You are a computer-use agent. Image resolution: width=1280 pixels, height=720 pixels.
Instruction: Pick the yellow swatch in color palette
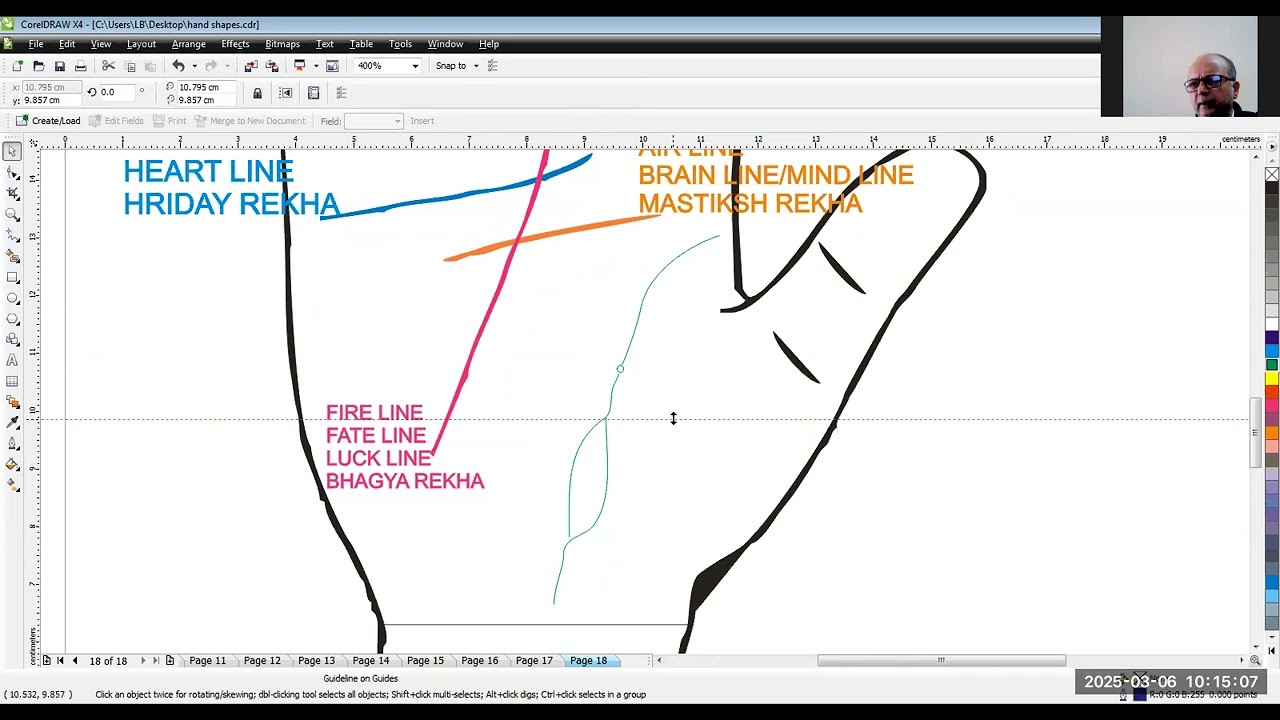pyautogui.click(x=1272, y=378)
